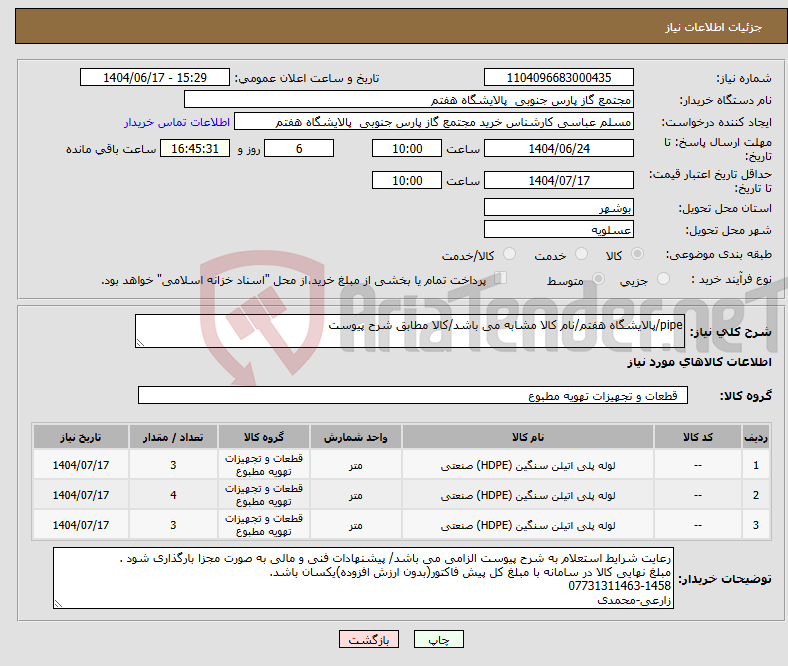This screenshot has height=666, width=788.
Task: Click the بازگشت (Back) button
Action: click(369, 639)
